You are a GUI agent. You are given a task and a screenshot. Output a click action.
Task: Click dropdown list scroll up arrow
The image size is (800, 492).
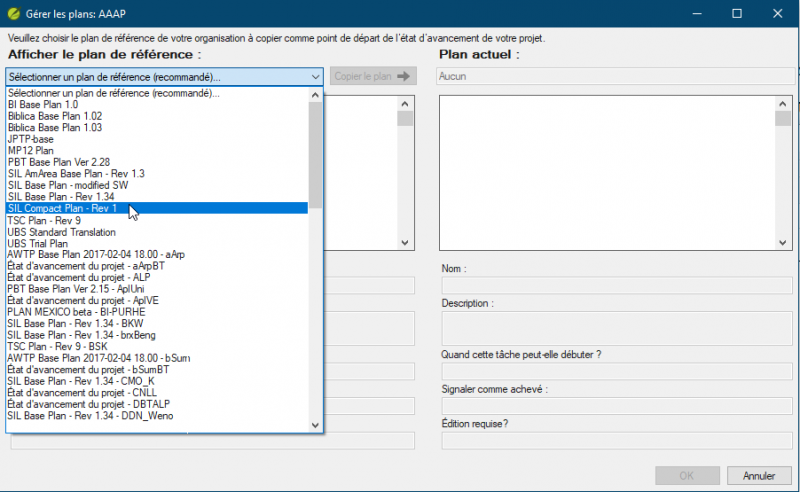tap(315, 95)
